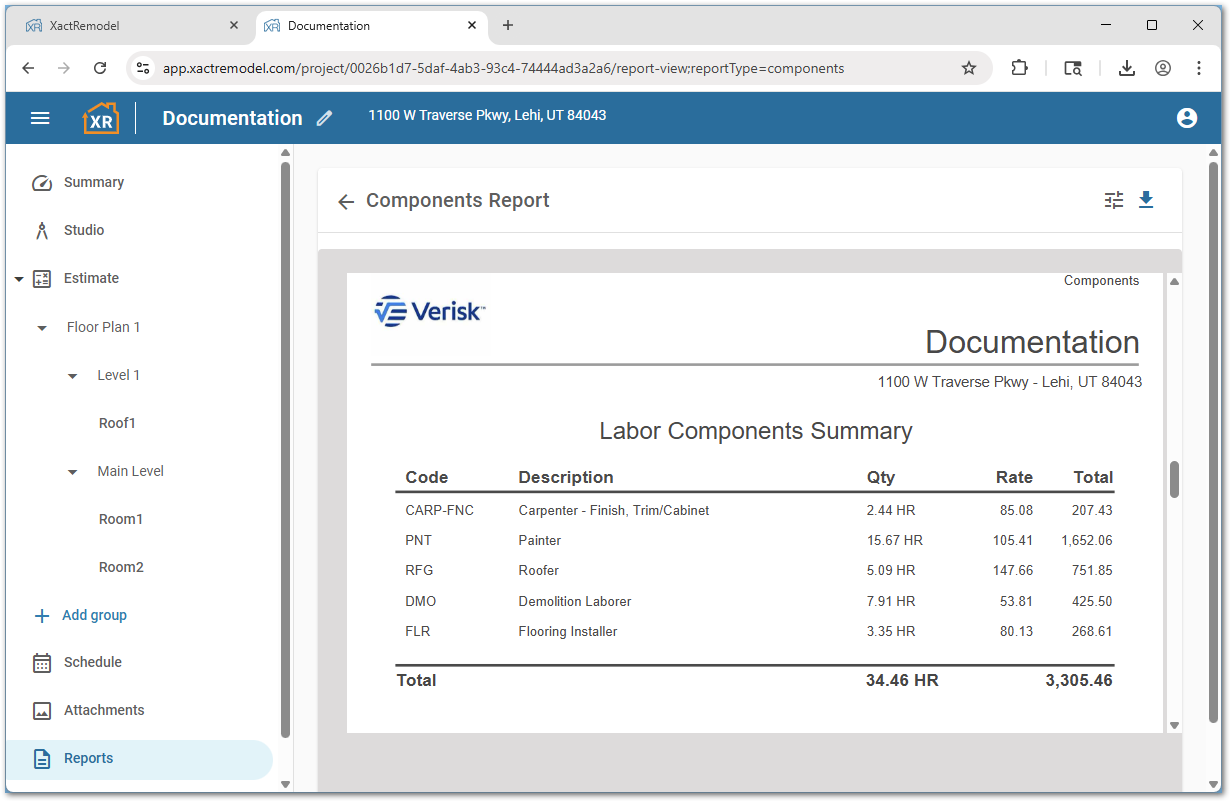Rename the project using the pencil icon

point(323,118)
